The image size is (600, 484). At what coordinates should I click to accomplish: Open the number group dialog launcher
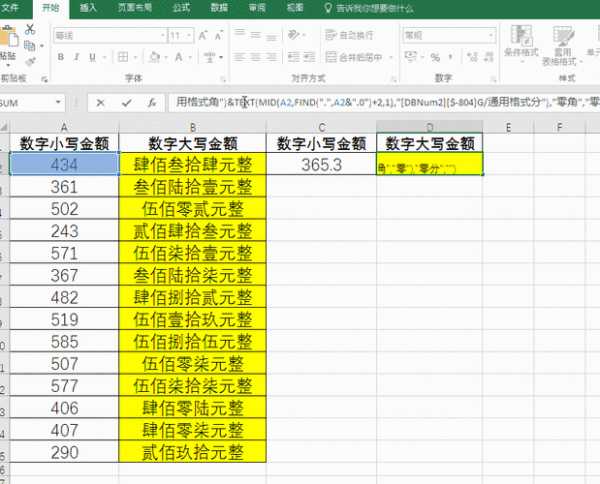(x=494, y=79)
